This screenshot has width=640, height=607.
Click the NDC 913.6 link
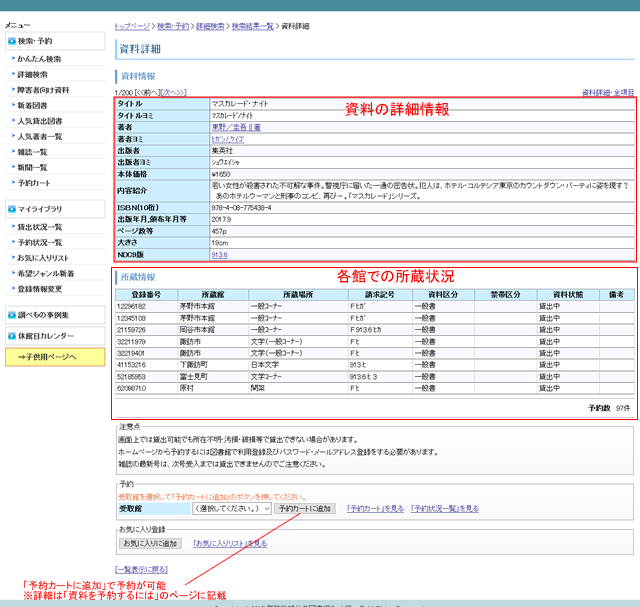click(x=219, y=255)
